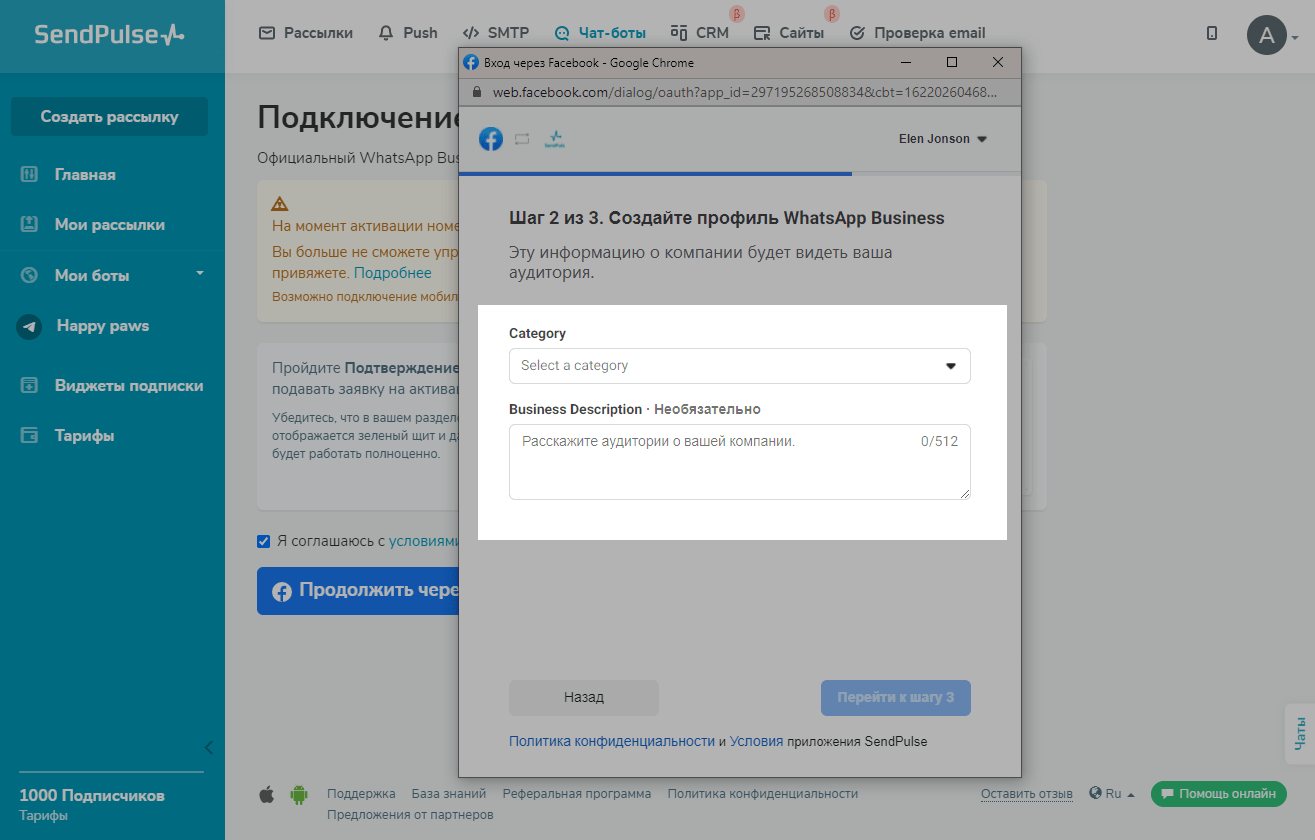This screenshot has width=1315, height=840.
Task: Open the Политика конфиденциальности link in popup
Action: [x=612, y=742]
